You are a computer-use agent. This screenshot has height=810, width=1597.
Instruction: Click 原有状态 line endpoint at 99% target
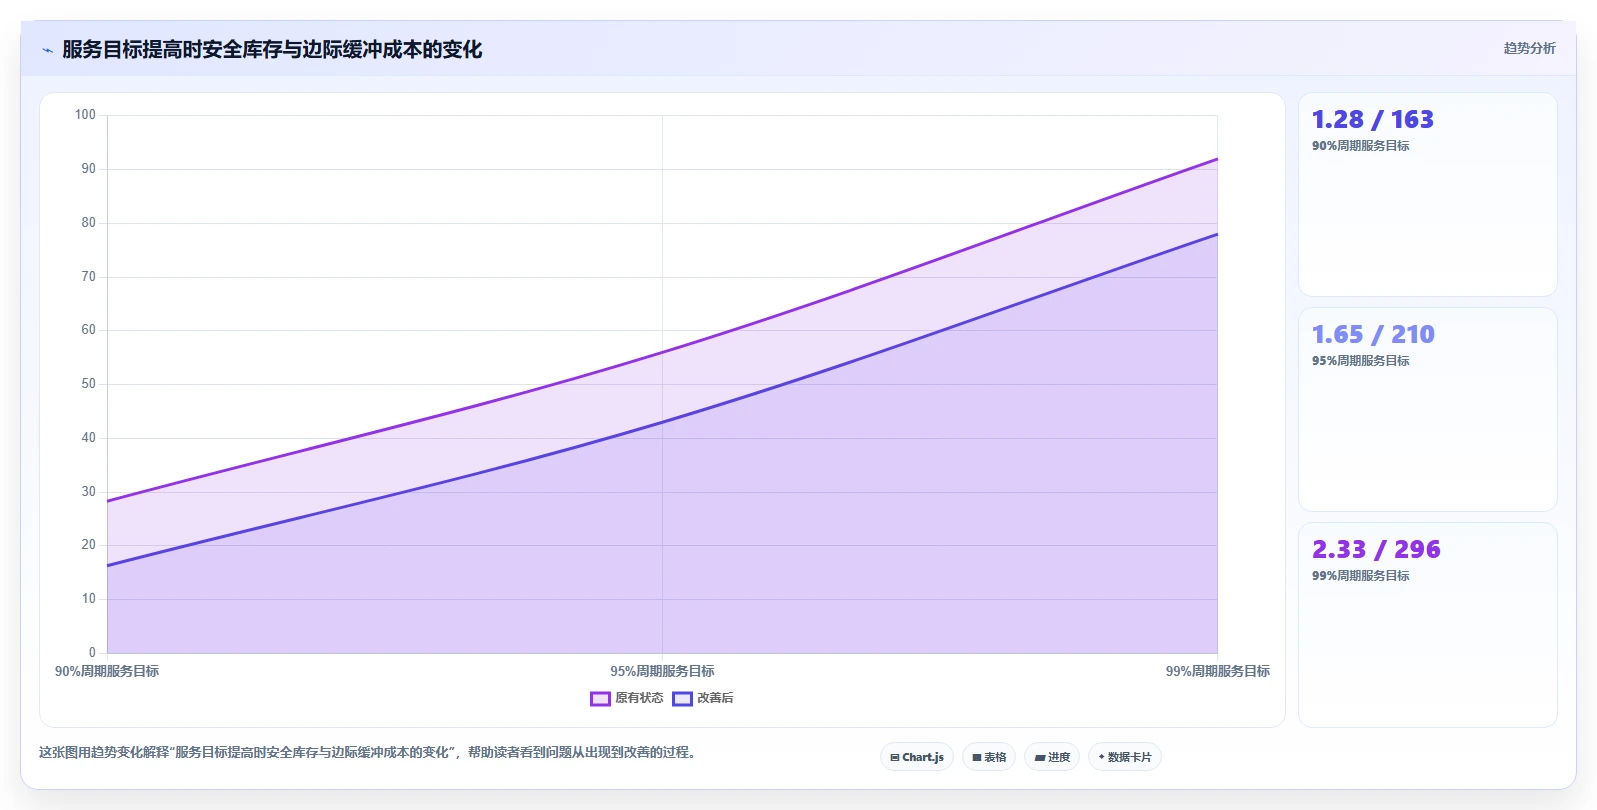coord(1217,159)
